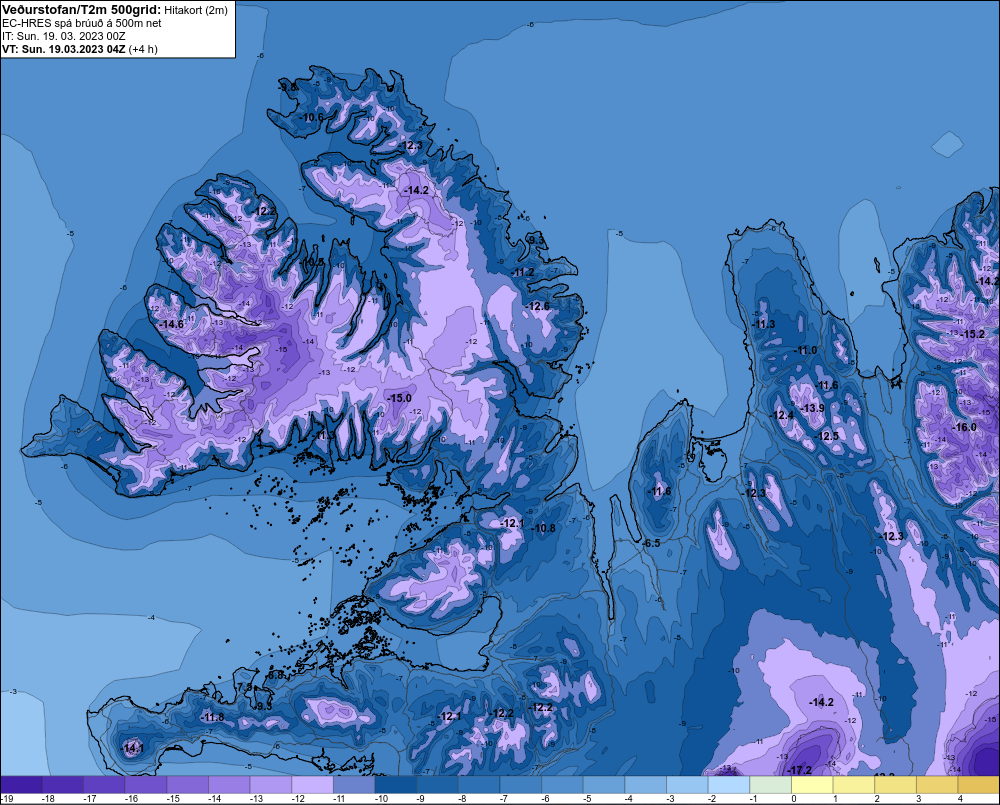Viewport: 1000px width, 805px height.
Task: Pick the legend swatch between -11 and -10
Action: (x=355, y=785)
